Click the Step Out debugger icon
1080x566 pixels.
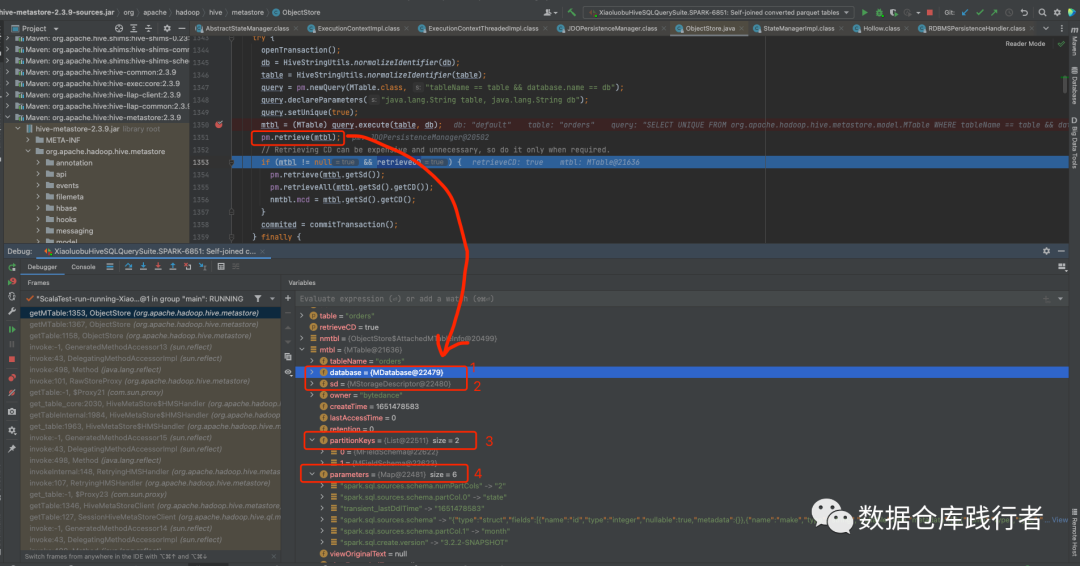pyautogui.click(x=173, y=267)
